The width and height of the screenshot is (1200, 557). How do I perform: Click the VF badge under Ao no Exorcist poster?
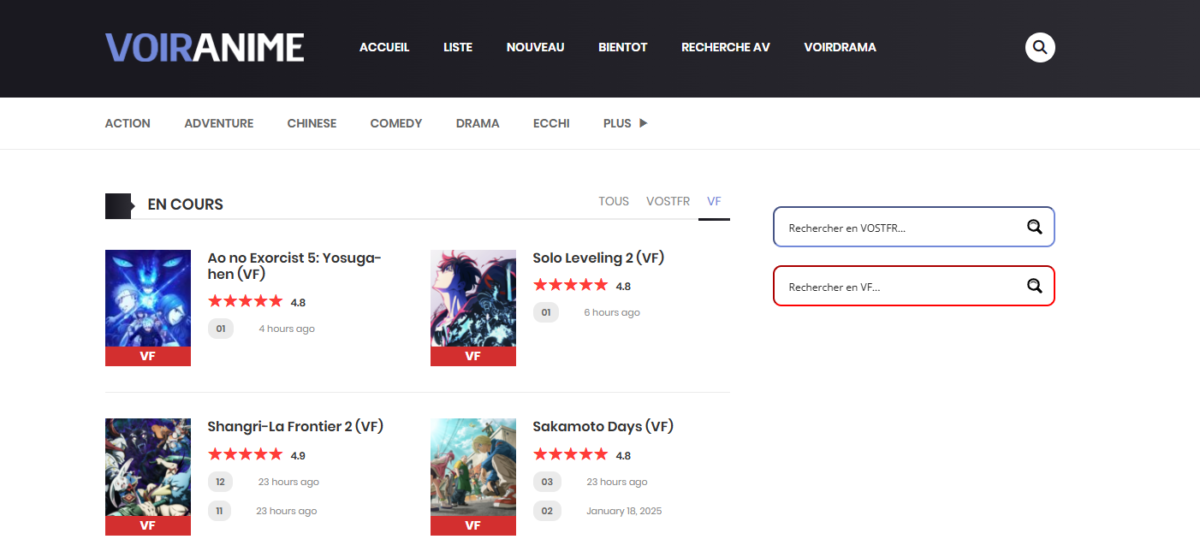point(148,356)
